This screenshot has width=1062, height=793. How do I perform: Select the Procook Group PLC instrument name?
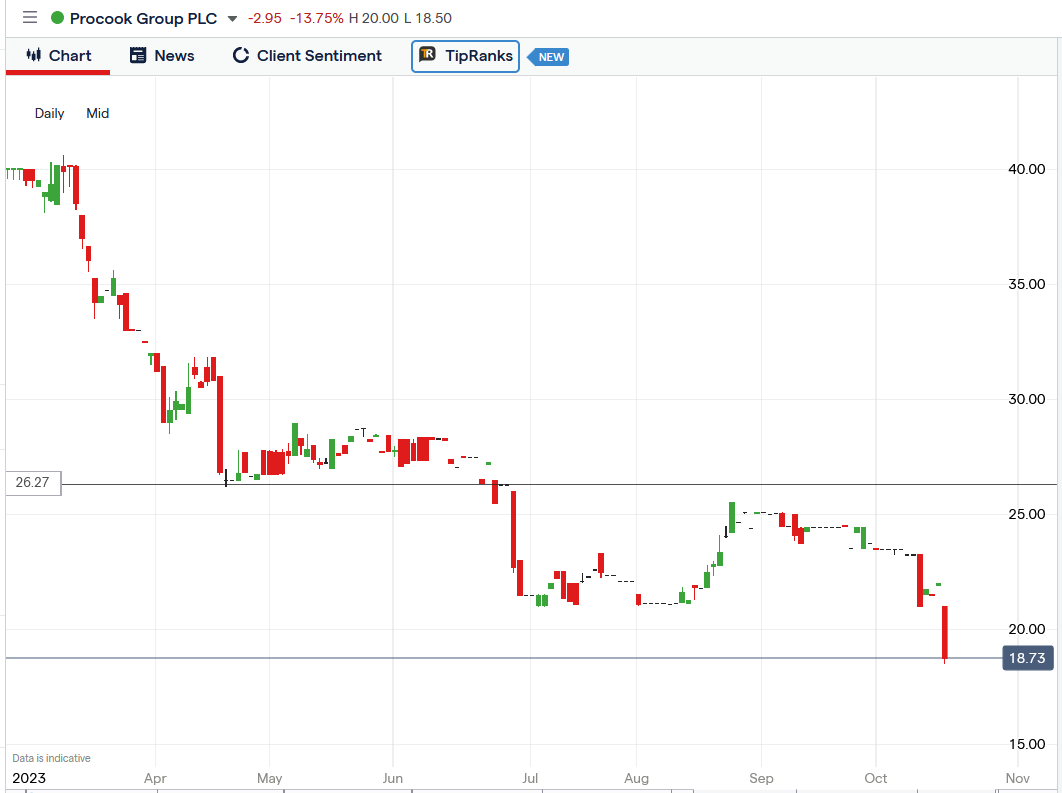click(x=144, y=18)
